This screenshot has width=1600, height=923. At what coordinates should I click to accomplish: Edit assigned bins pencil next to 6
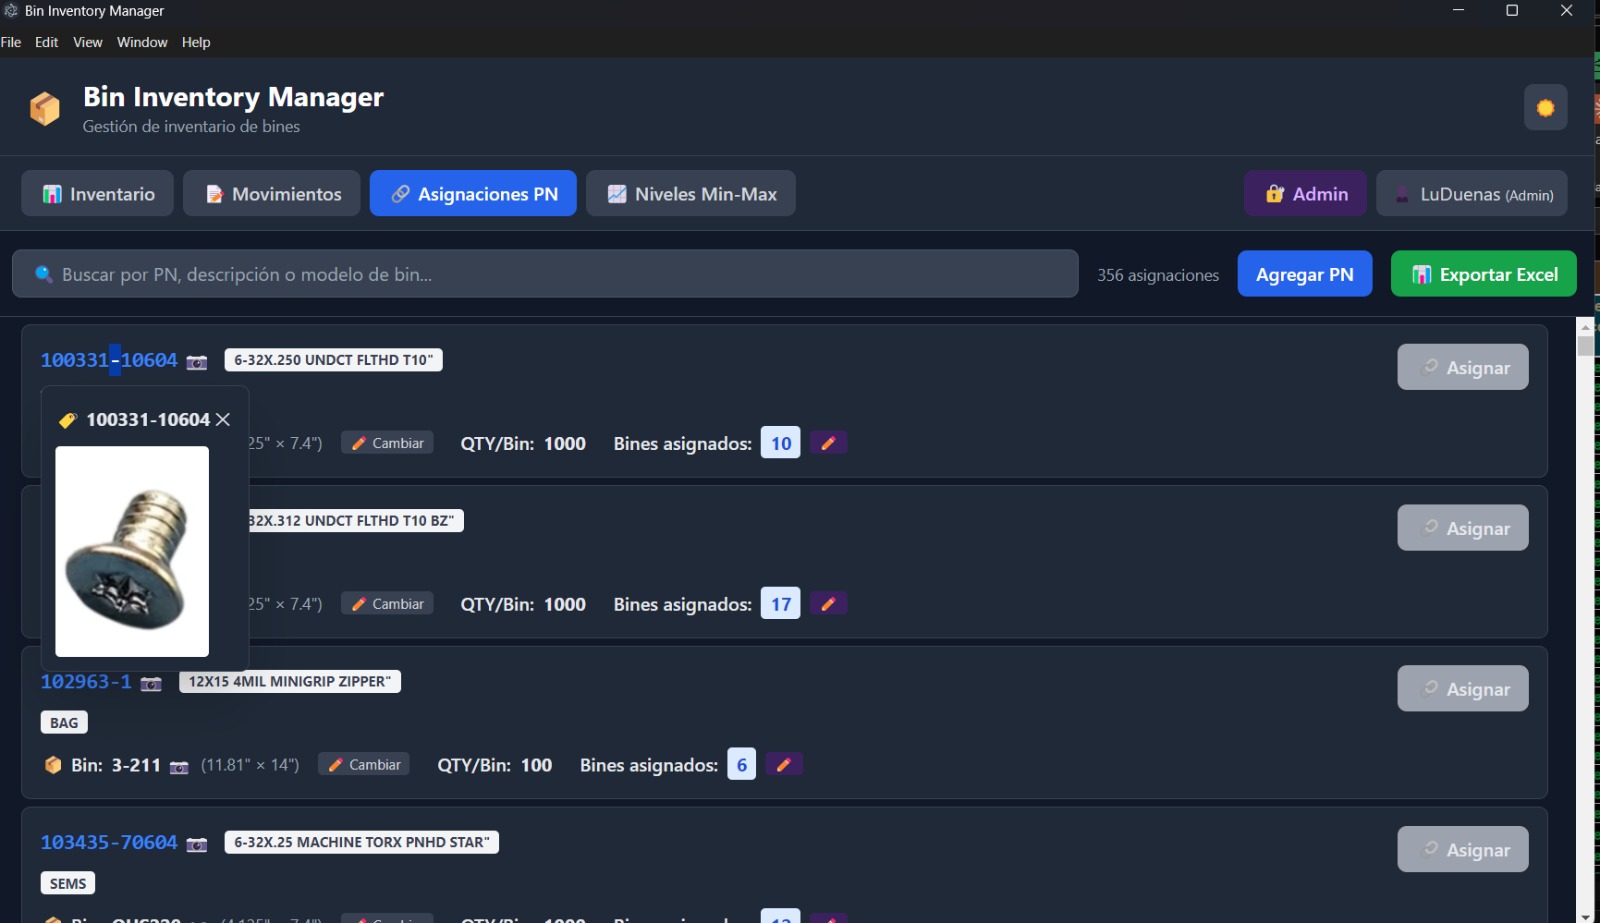[784, 765]
